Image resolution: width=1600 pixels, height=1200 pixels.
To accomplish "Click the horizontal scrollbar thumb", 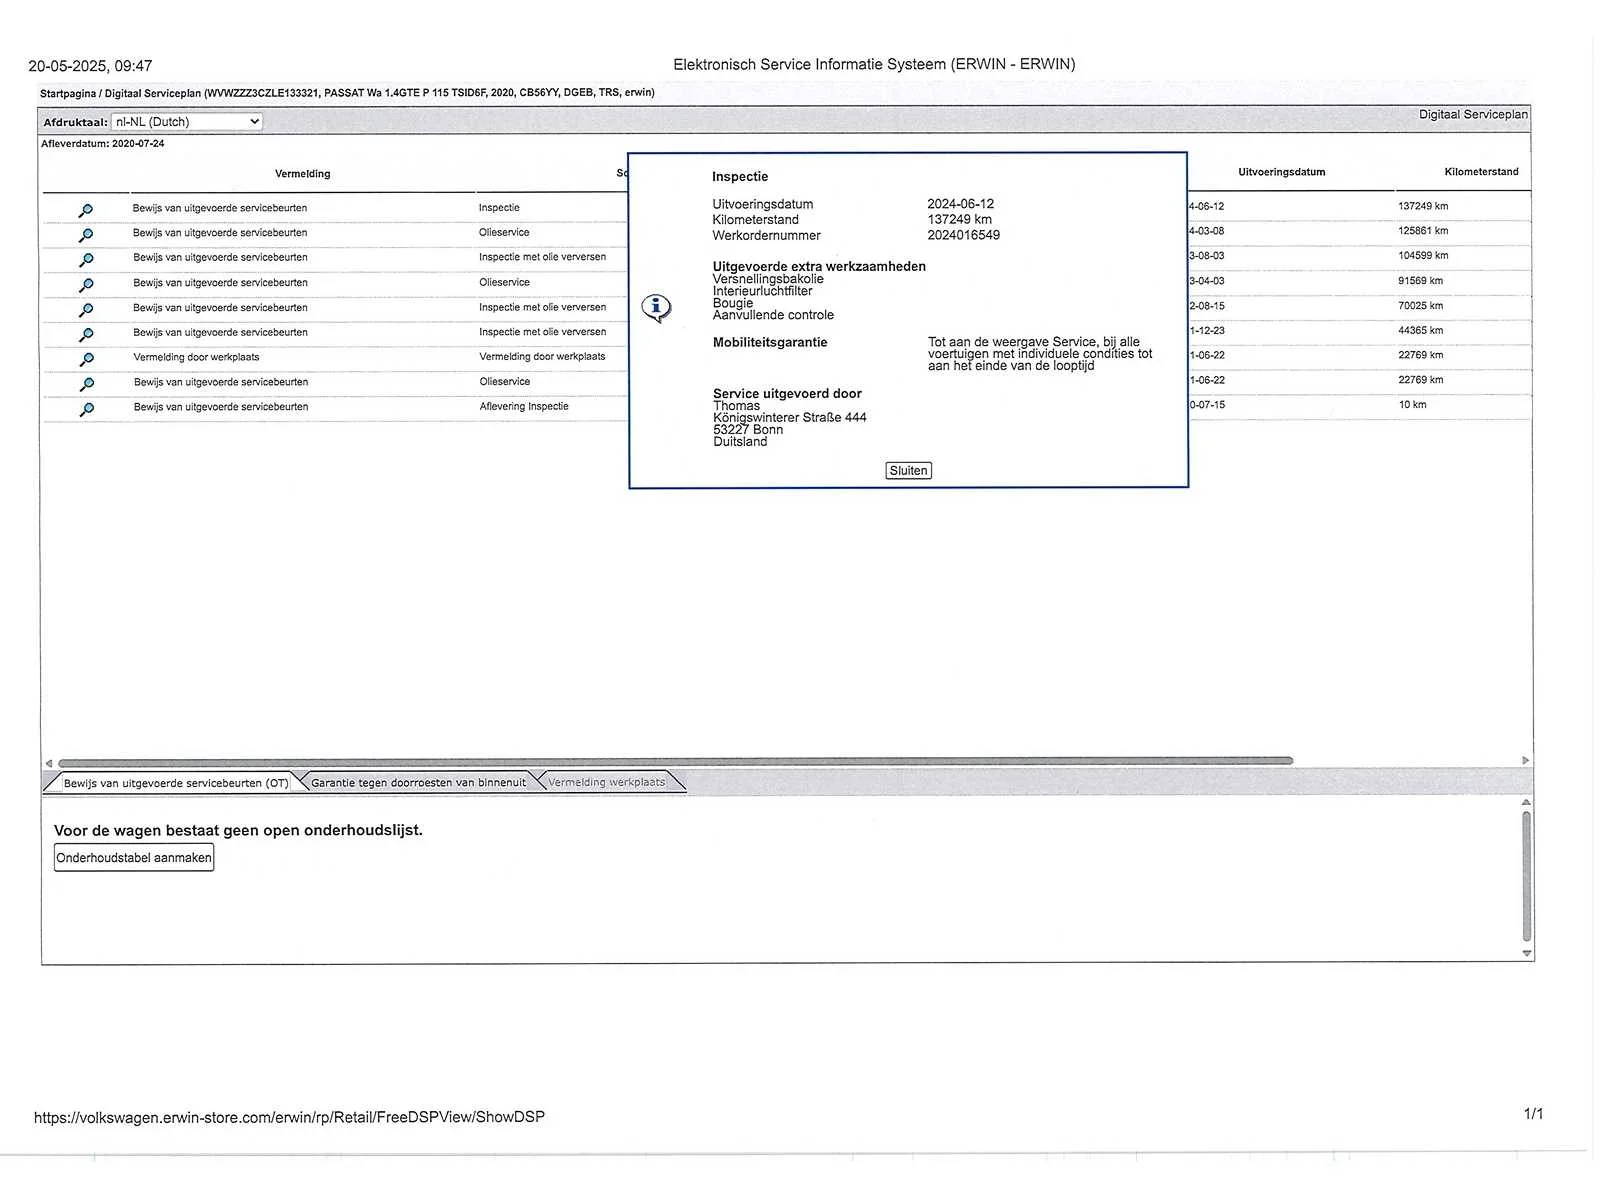I will 676,761.
